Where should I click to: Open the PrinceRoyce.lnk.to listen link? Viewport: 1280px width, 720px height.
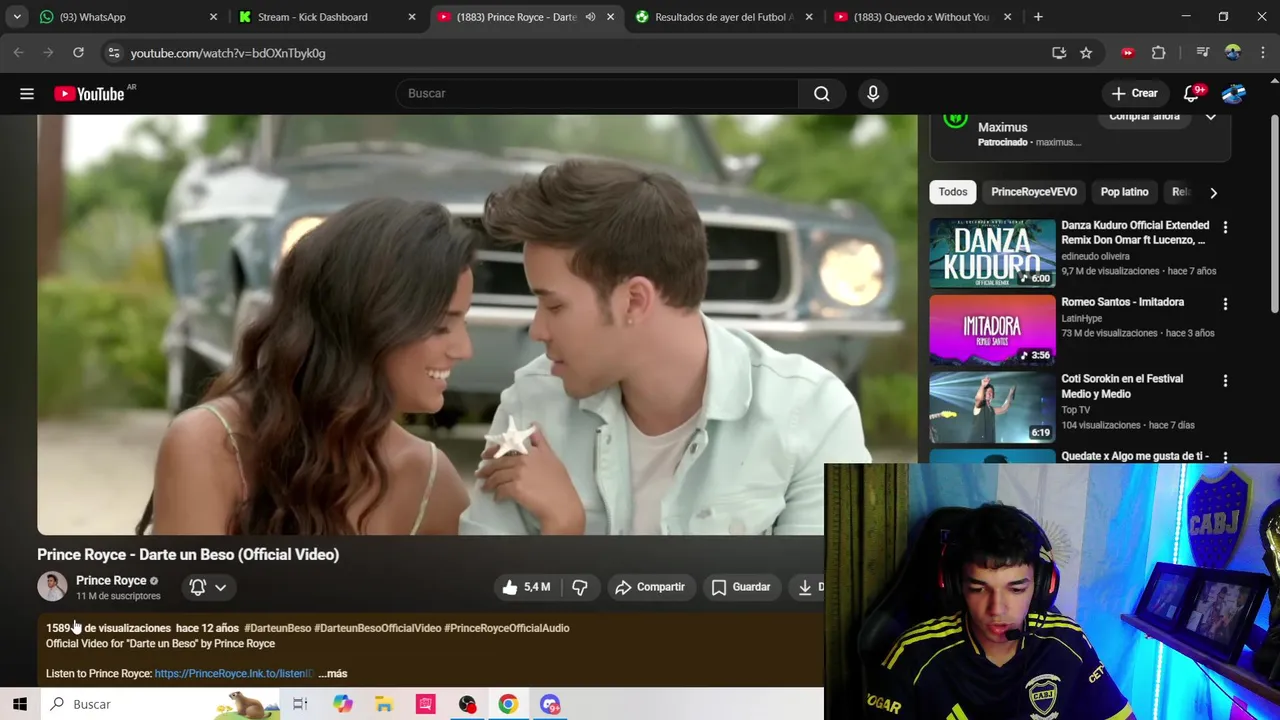234,674
